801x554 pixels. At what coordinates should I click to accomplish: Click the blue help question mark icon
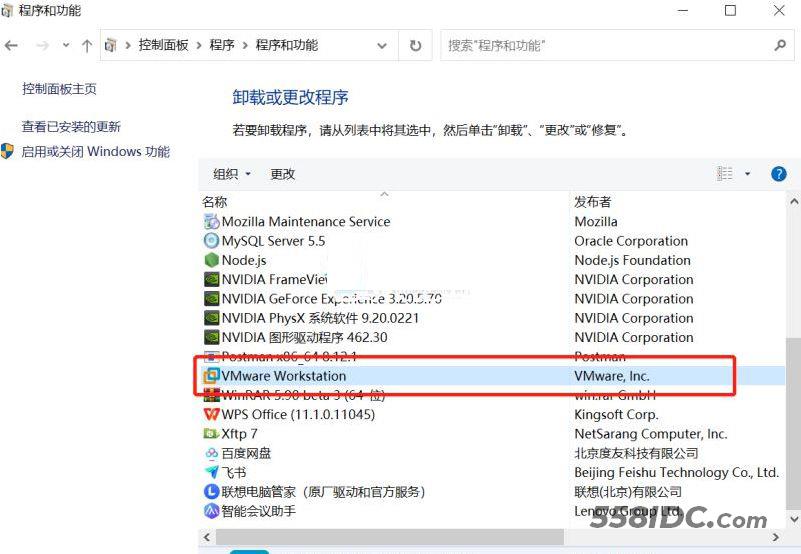pos(779,174)
